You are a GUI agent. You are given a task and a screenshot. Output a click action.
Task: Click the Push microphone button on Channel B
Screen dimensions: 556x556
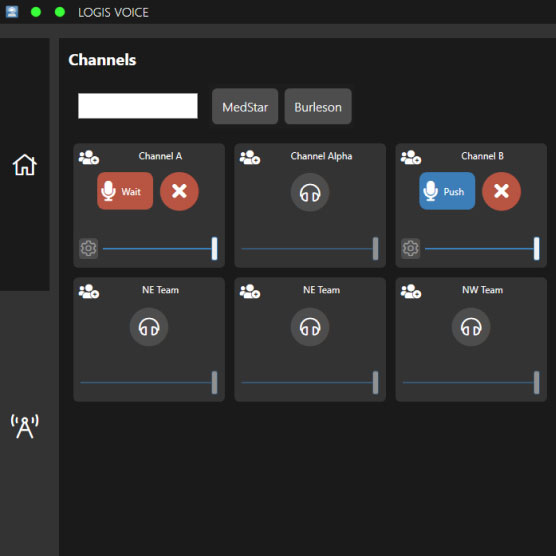(x=447, y=191)
